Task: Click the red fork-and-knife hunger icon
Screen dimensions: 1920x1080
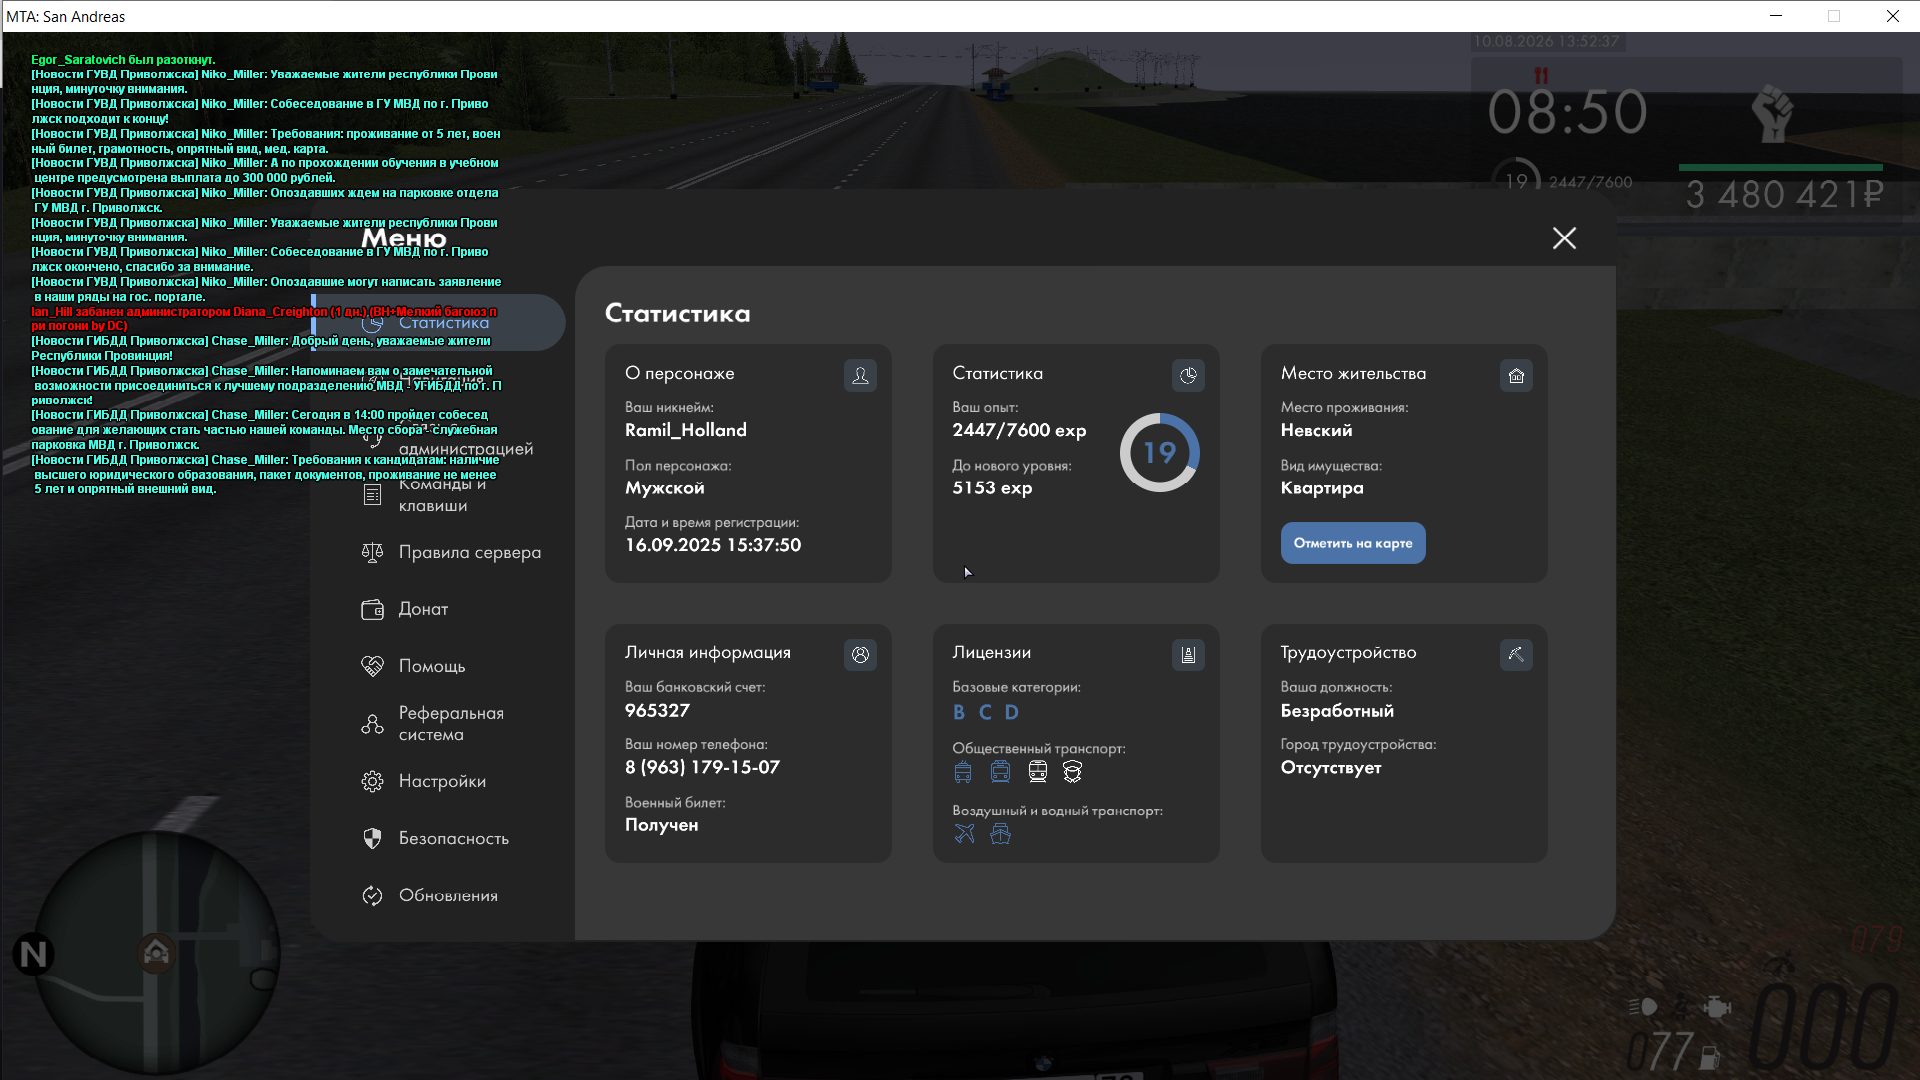Action: point(1541,76)
